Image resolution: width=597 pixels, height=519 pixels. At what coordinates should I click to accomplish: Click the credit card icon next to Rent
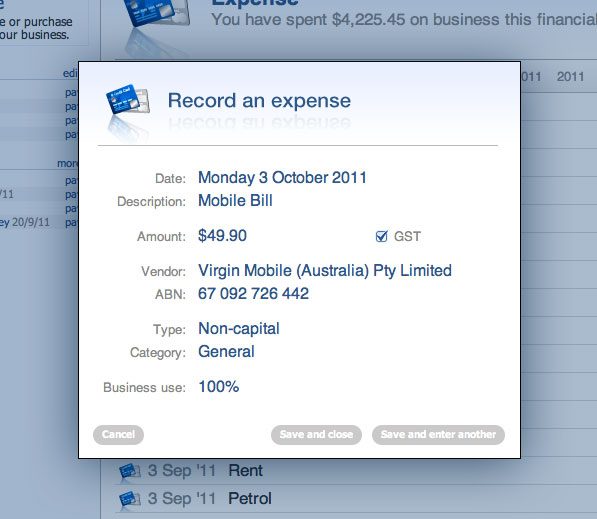(x=129, y=471)
